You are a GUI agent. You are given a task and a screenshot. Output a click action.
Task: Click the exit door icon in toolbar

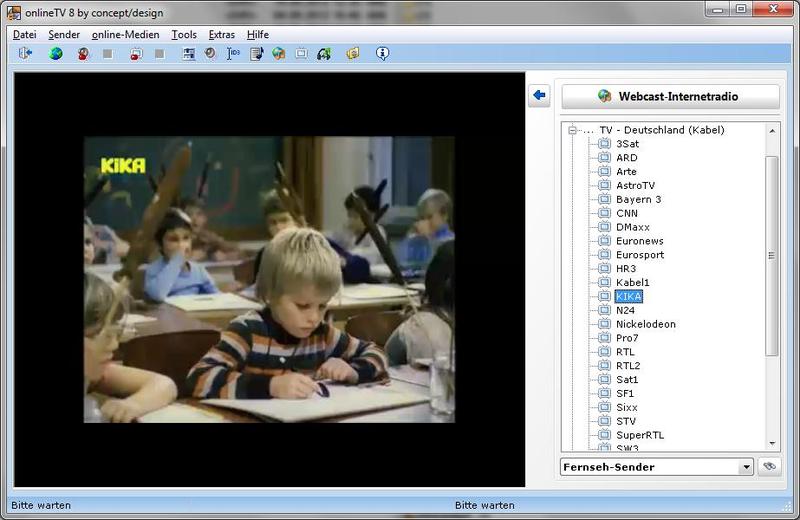pyautogui.click(x=25, y=53)
